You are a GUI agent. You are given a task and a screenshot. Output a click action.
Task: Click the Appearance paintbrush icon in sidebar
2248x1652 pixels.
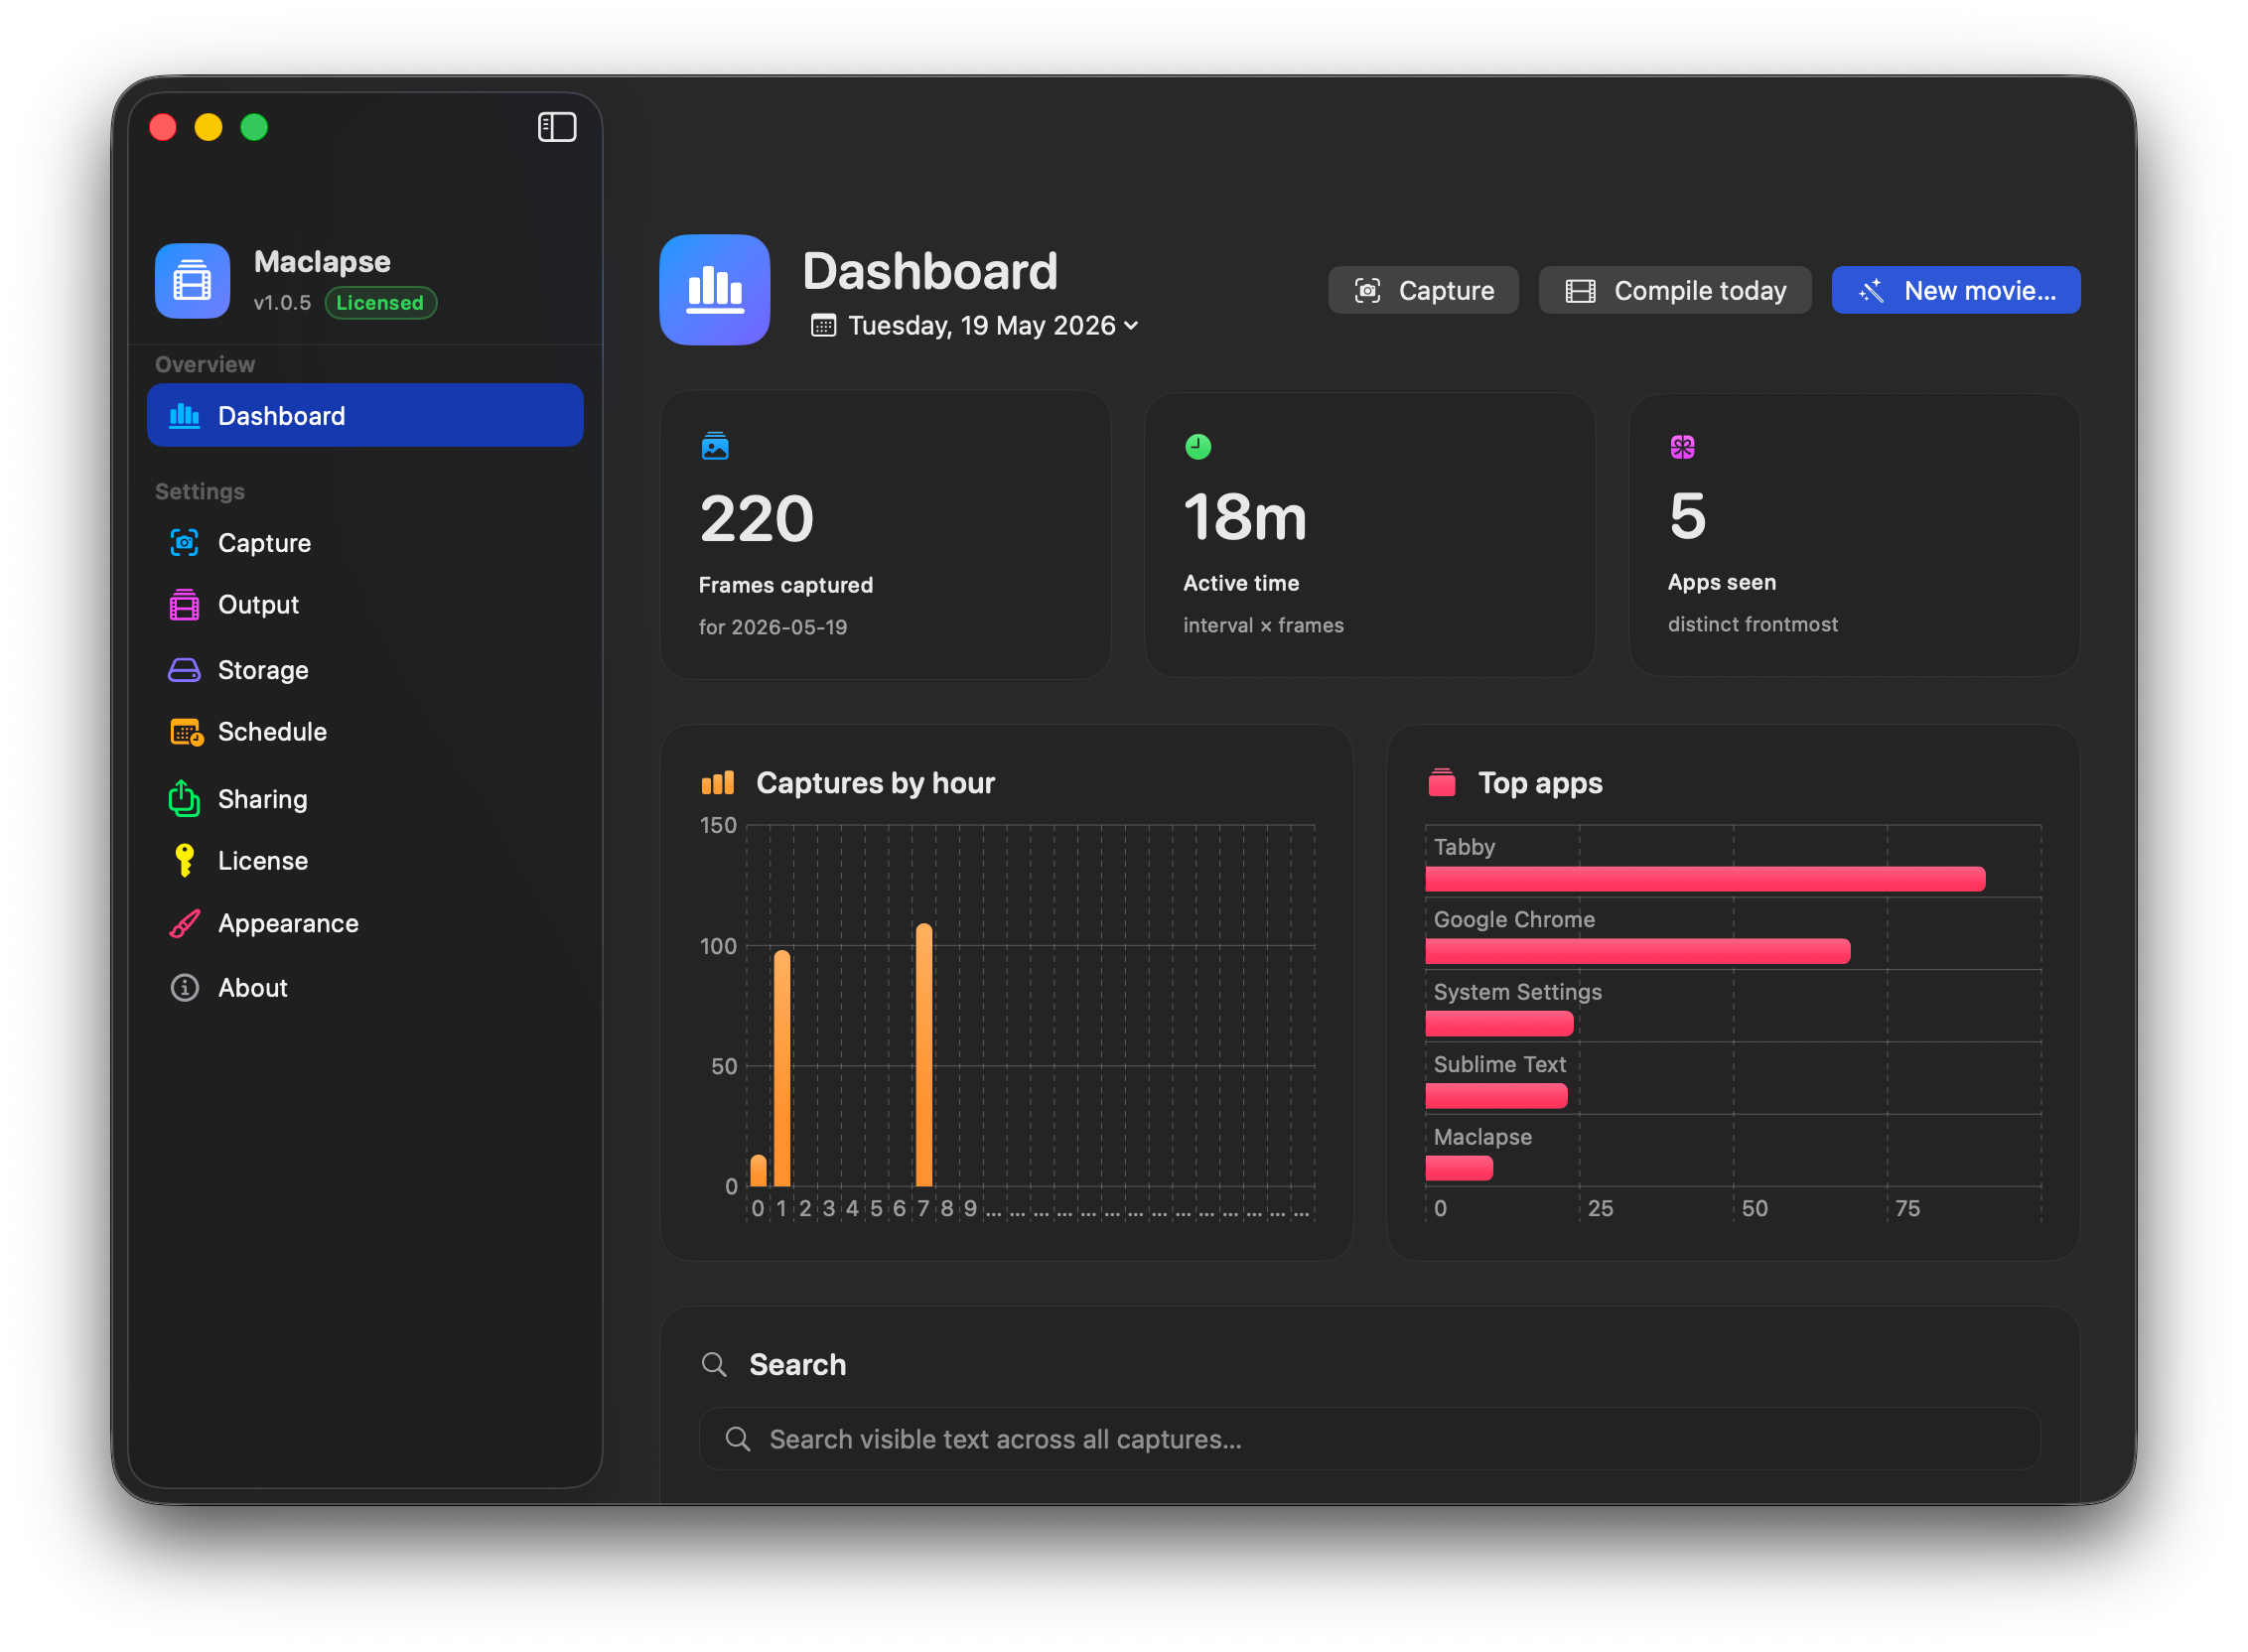pyautogui.click(x=184, y=924)
